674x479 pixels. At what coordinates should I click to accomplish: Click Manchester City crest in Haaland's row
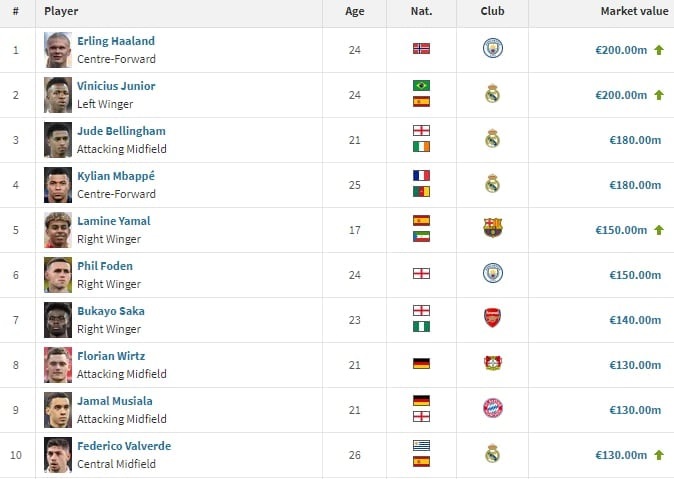click(x=493, y=48)
